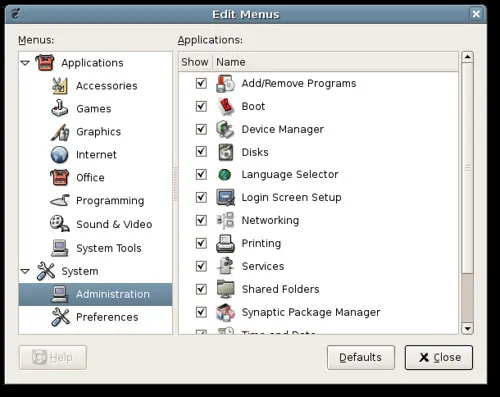This screenshot has width=500, height=397.
Task: Select Office in the menus tree
Action: tap(90, 178)
